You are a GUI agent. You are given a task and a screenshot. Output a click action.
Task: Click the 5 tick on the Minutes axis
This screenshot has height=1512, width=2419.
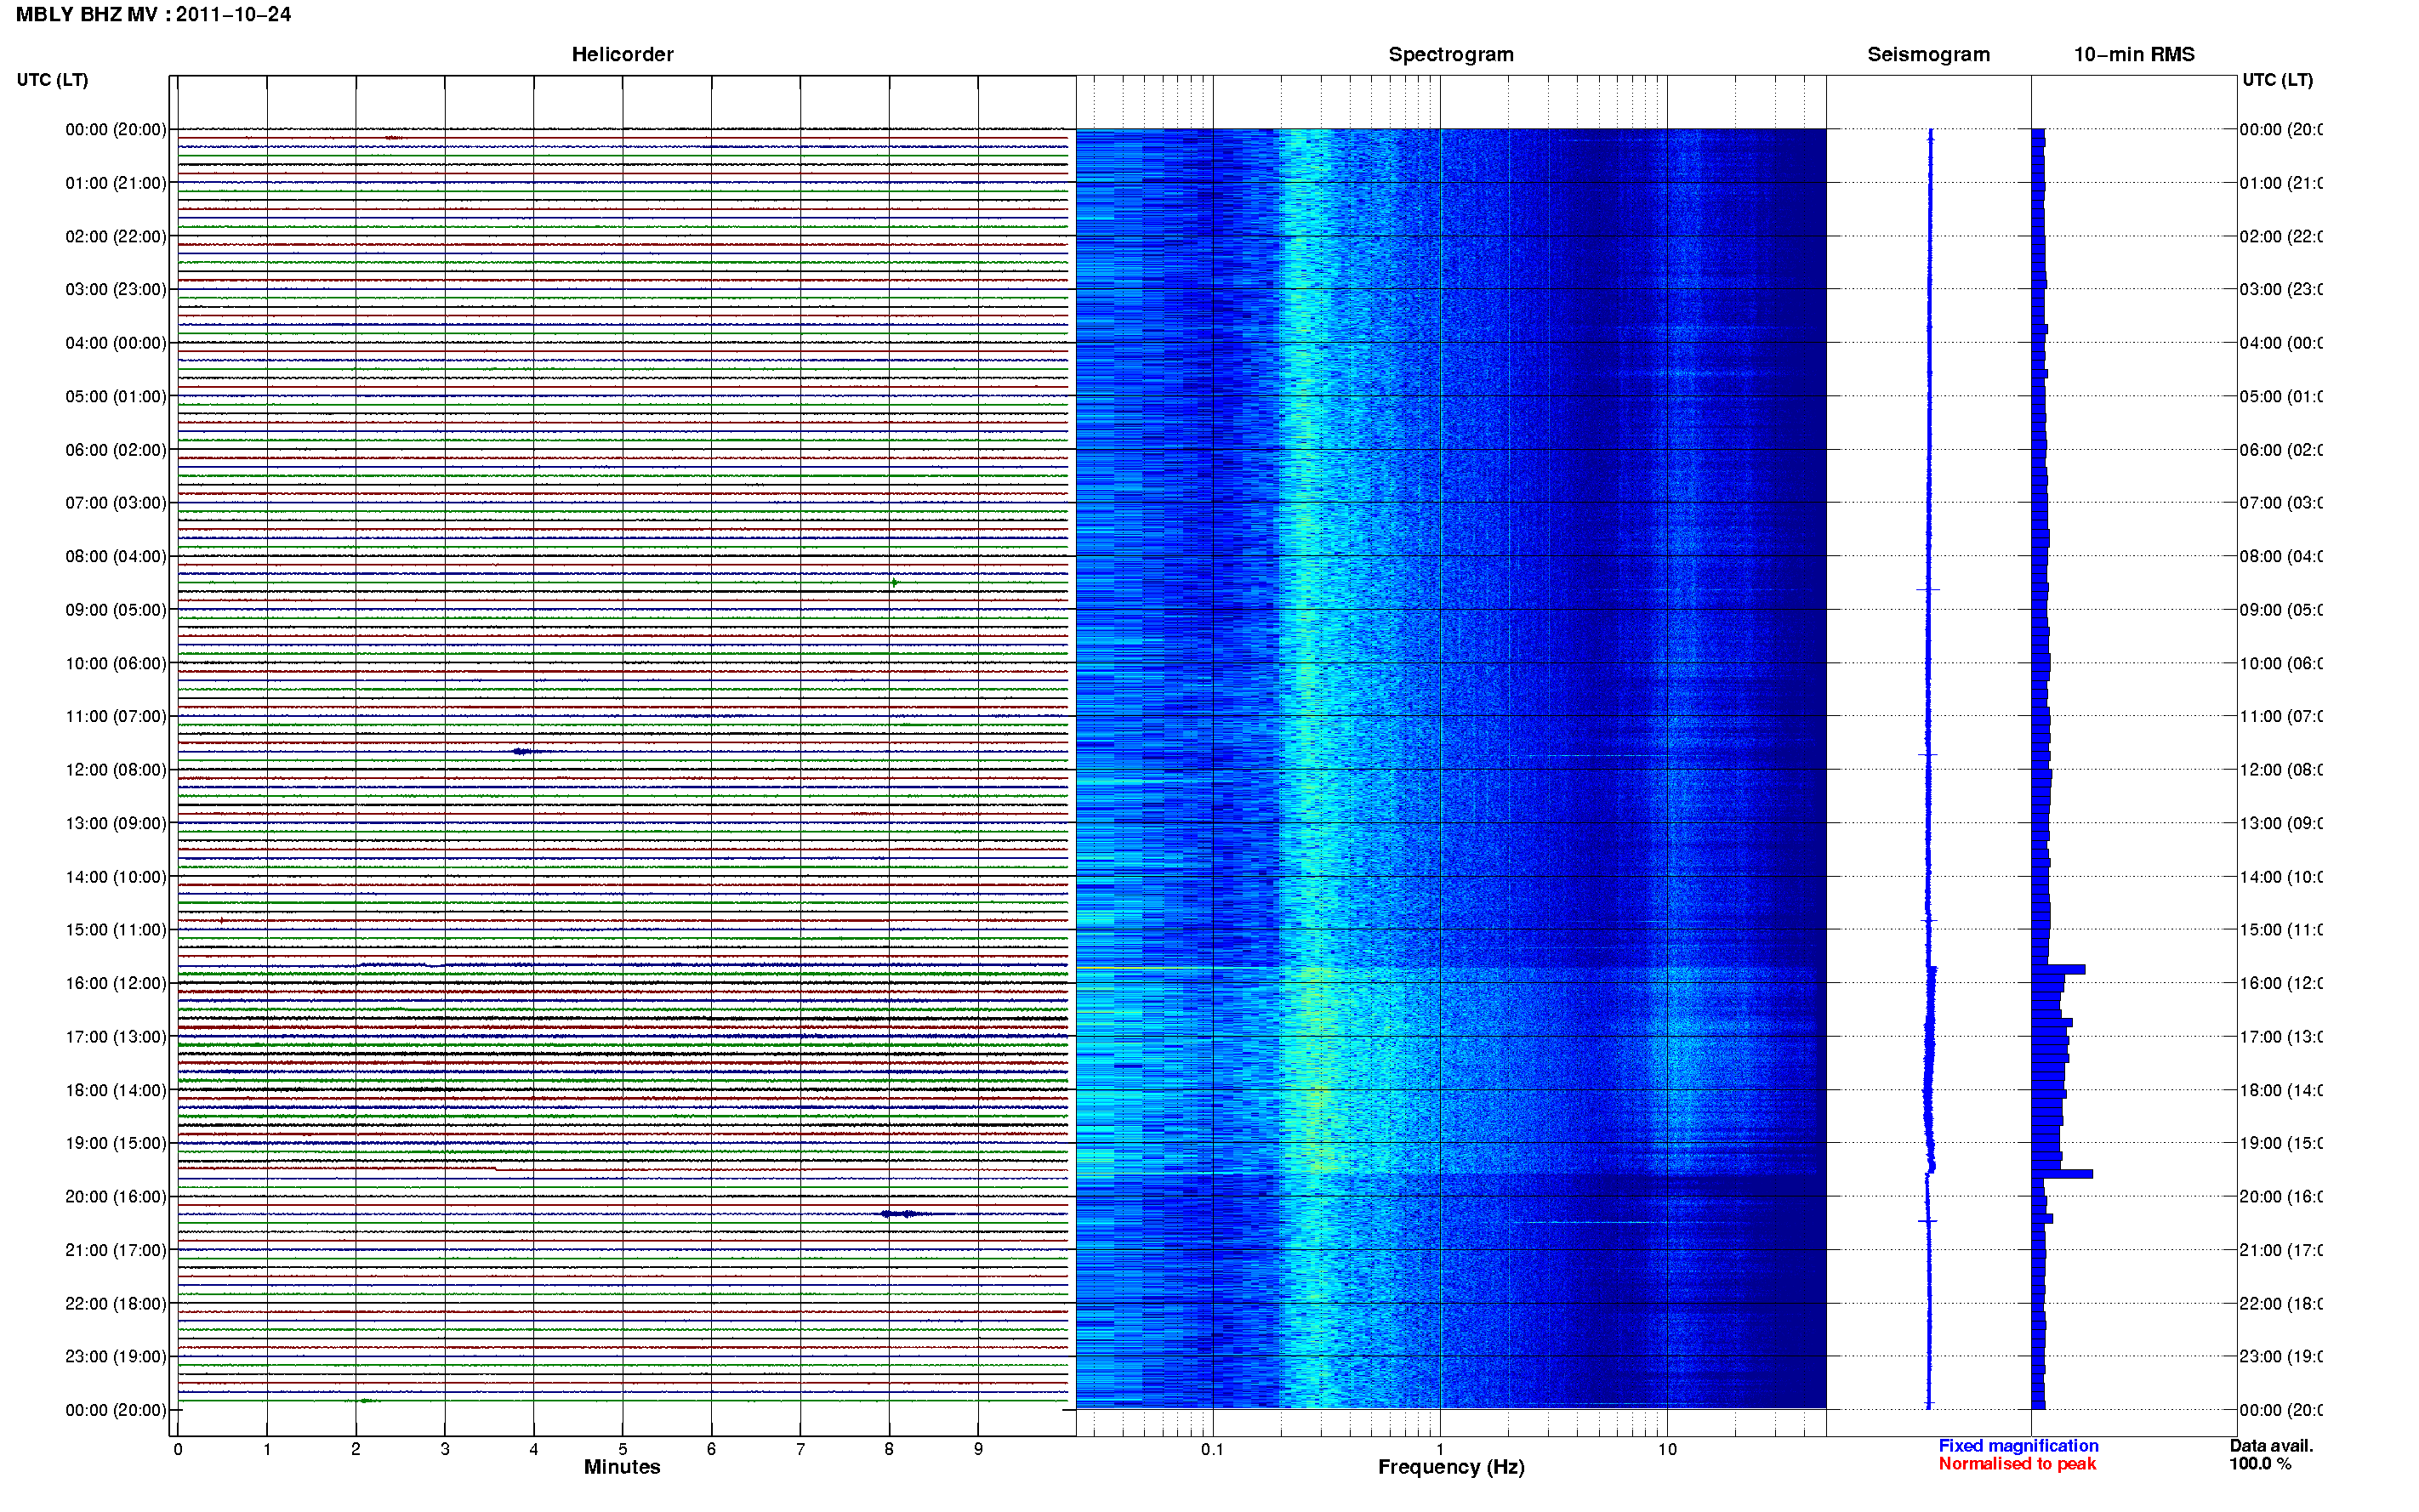pos(622,1449)
